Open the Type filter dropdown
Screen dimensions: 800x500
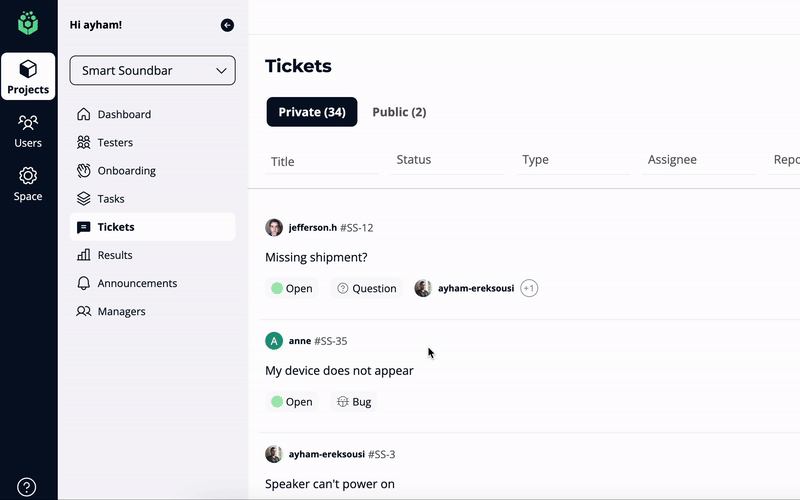coord(573,160)
